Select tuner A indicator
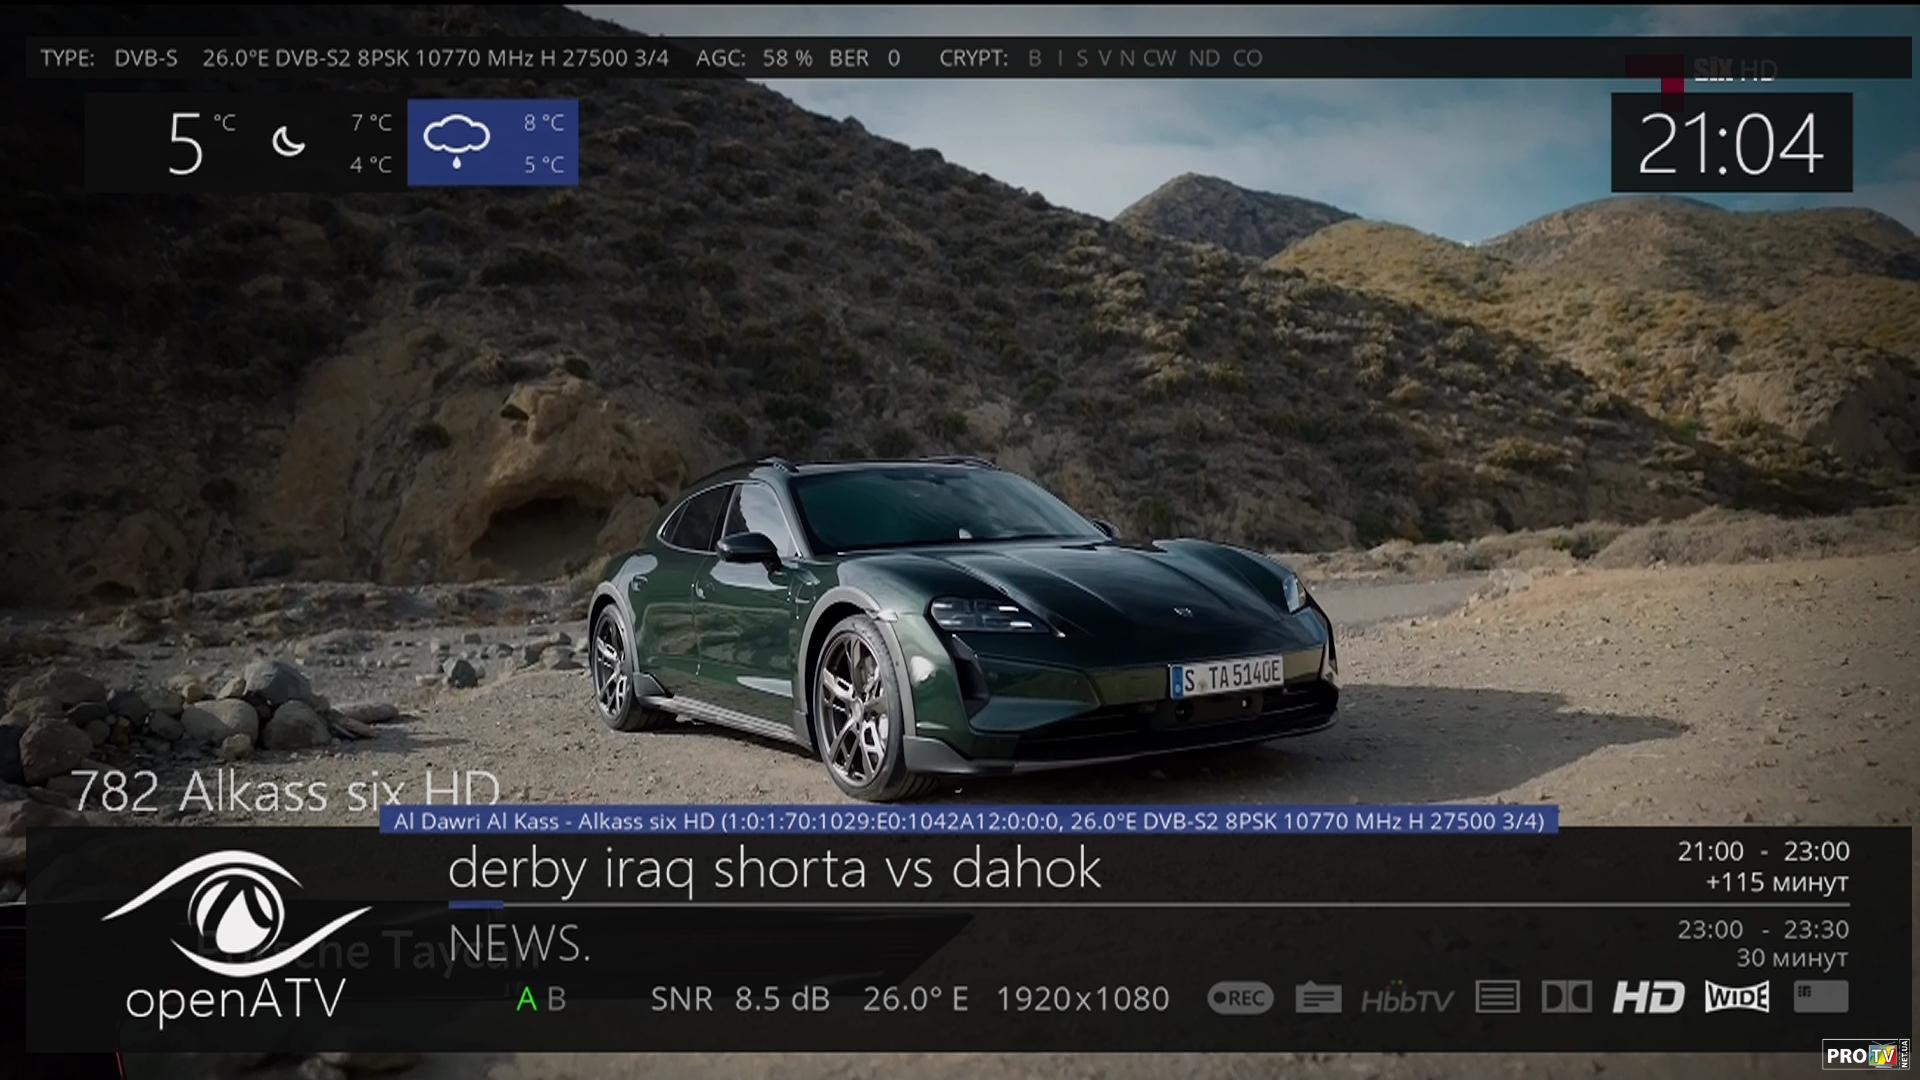1920x1080 pixels. [x=526, y=999]
